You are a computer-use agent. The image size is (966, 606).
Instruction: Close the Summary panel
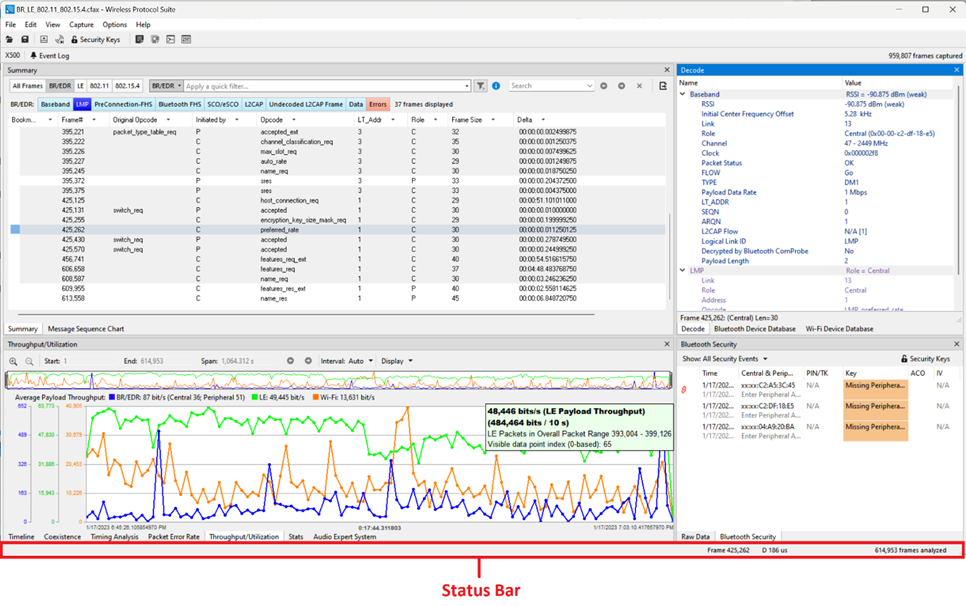pos(667,70)
